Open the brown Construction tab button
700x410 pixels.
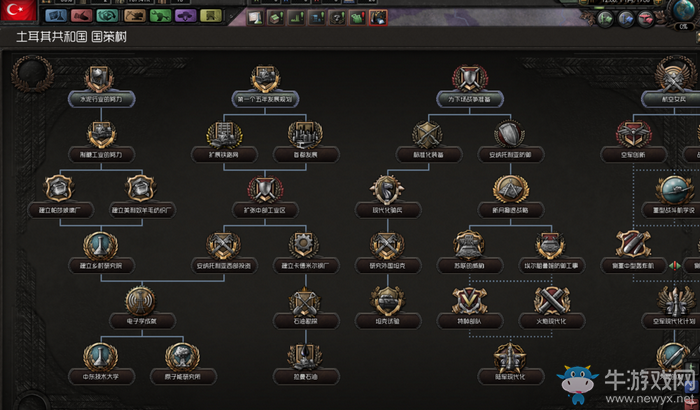134,16
